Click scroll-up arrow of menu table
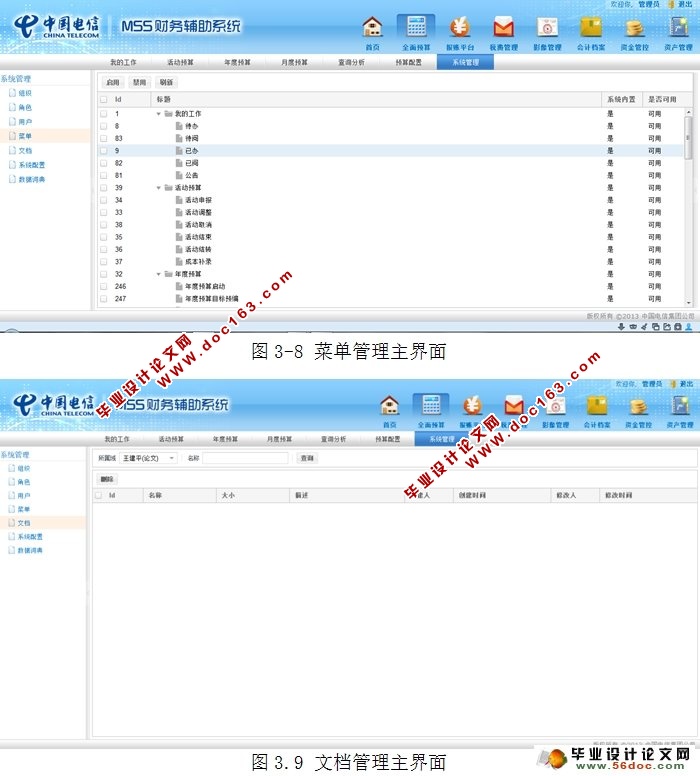The height and width of the screenshot is (776, 700). pos(688,113)
